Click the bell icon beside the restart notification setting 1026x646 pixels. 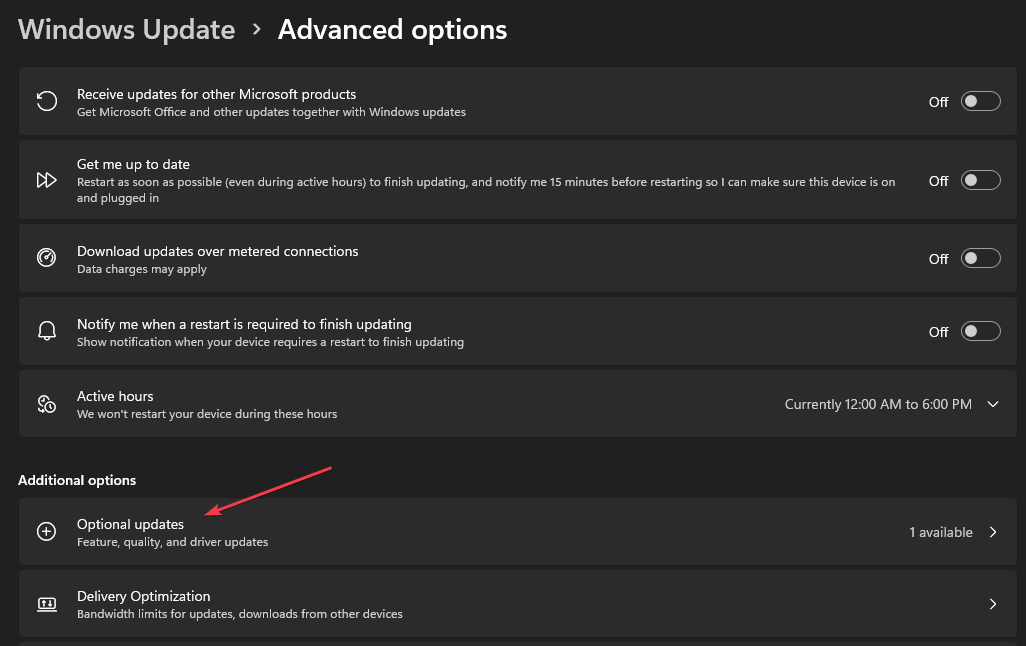click(46, 331)
